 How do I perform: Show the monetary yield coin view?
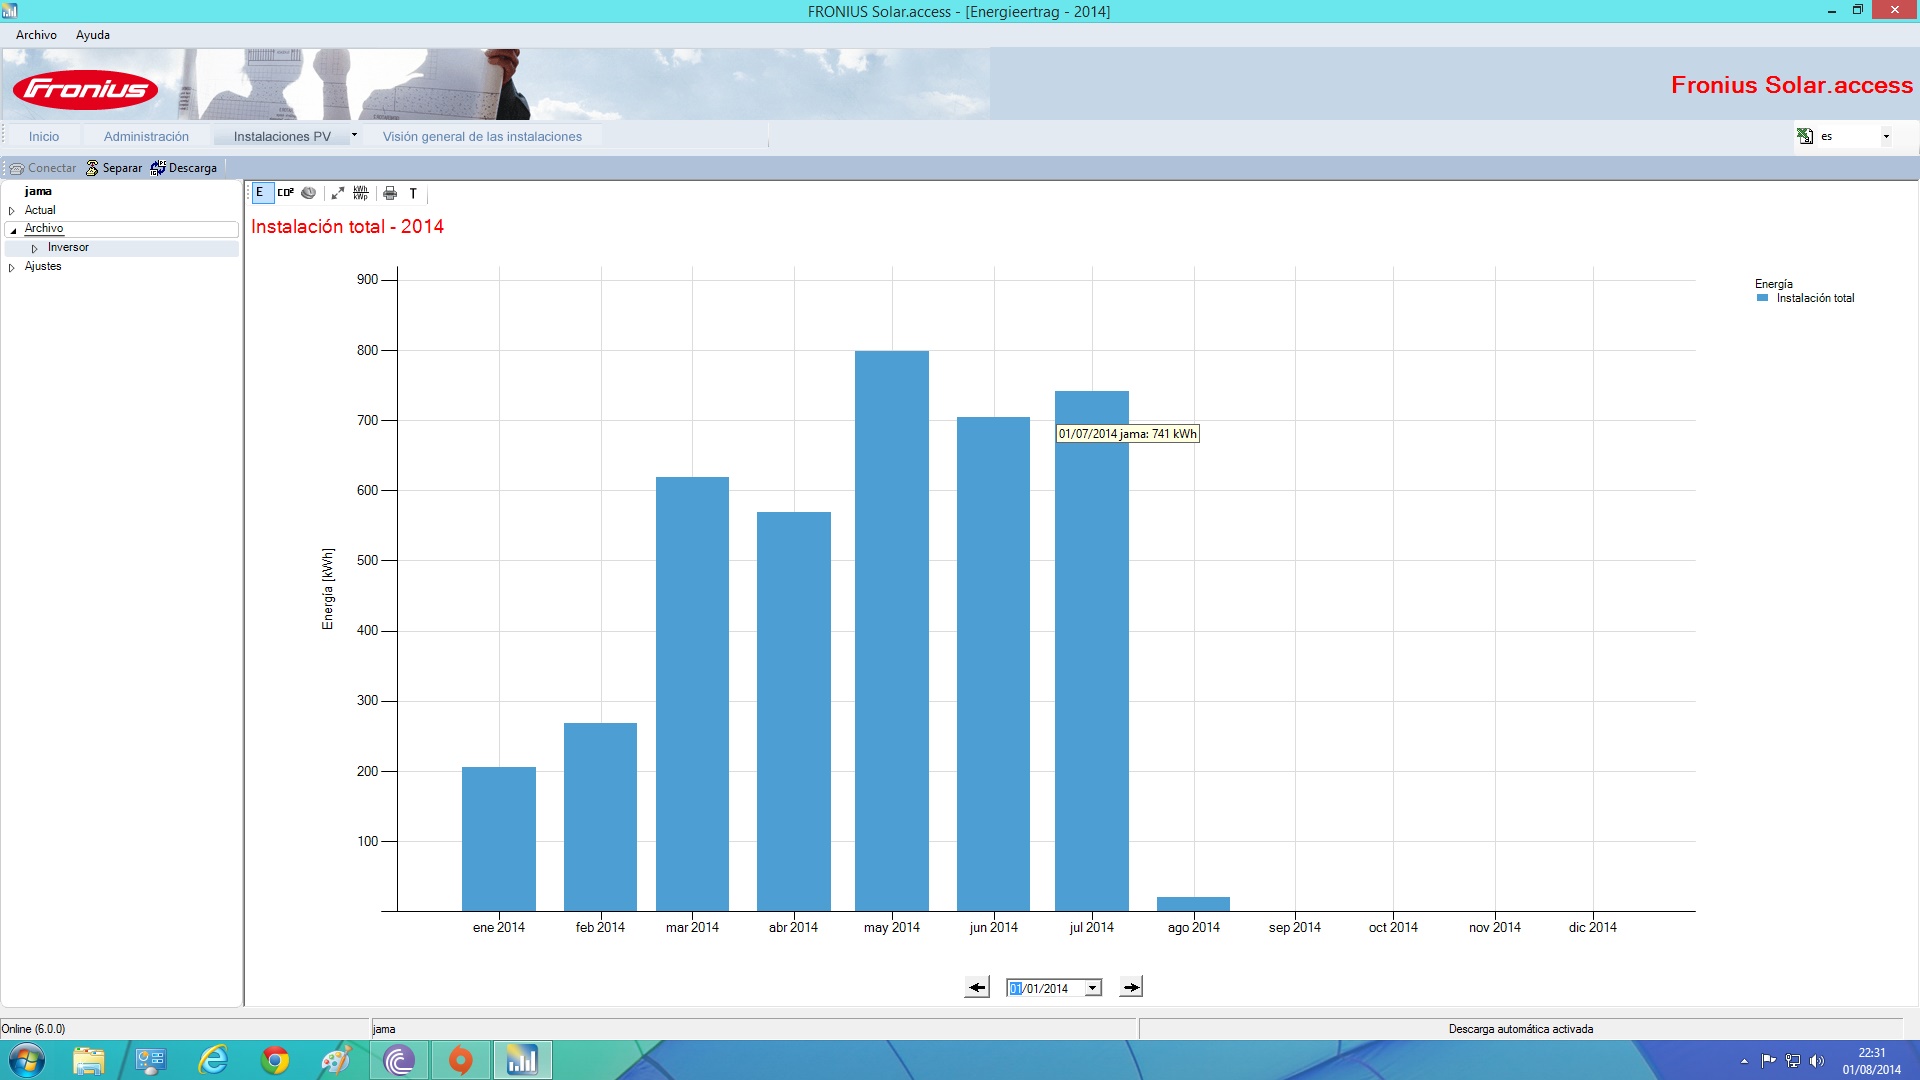click(309, 193)
